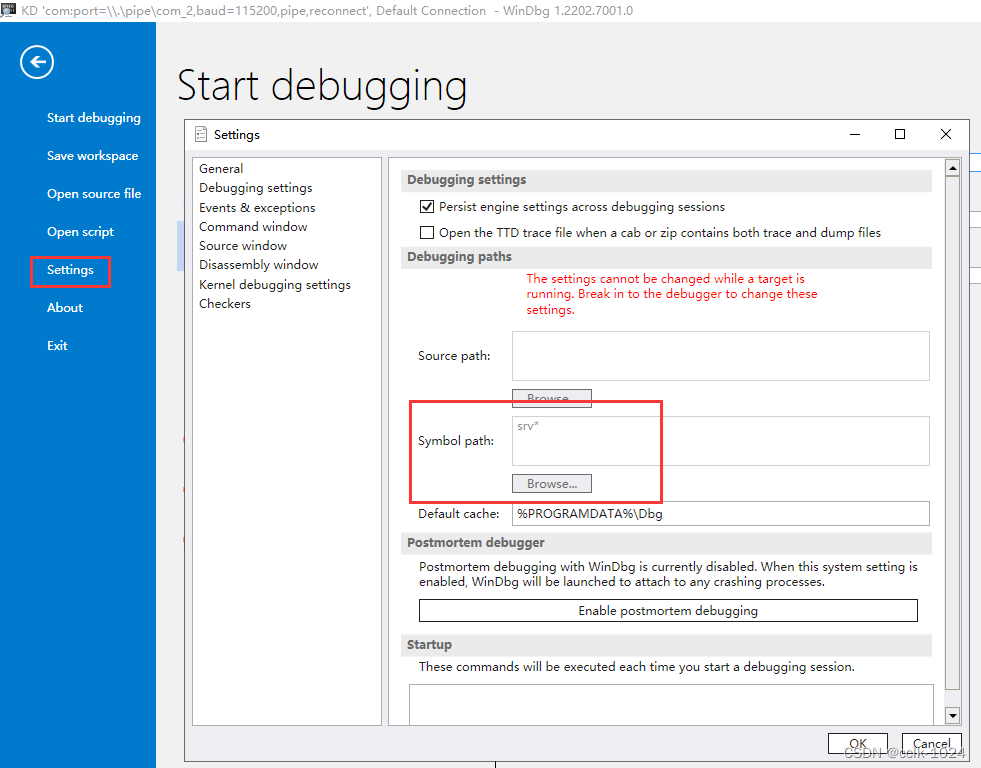The height and width of the screenshot is (768, 981).
Task: Open the About page
Action: (x=65, y=308)
